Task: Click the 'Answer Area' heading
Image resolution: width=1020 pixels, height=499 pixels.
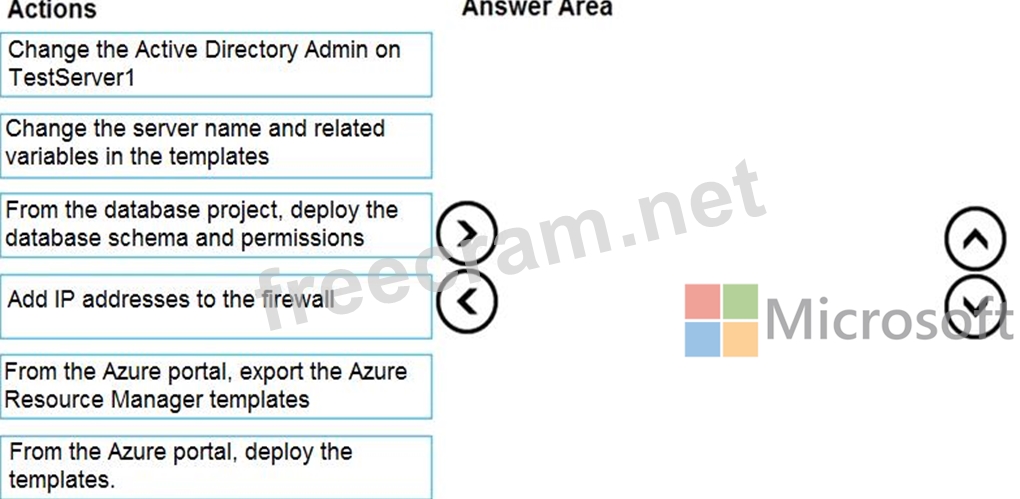Action: pyautogui.click(x=537, y=9)
